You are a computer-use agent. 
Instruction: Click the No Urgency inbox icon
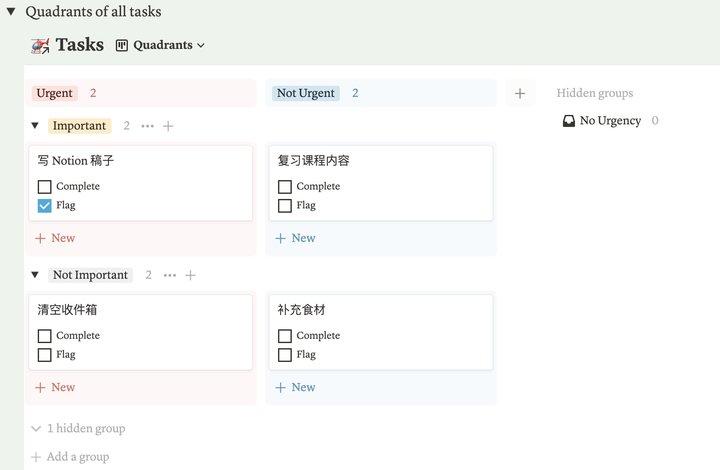click(569, 121)
